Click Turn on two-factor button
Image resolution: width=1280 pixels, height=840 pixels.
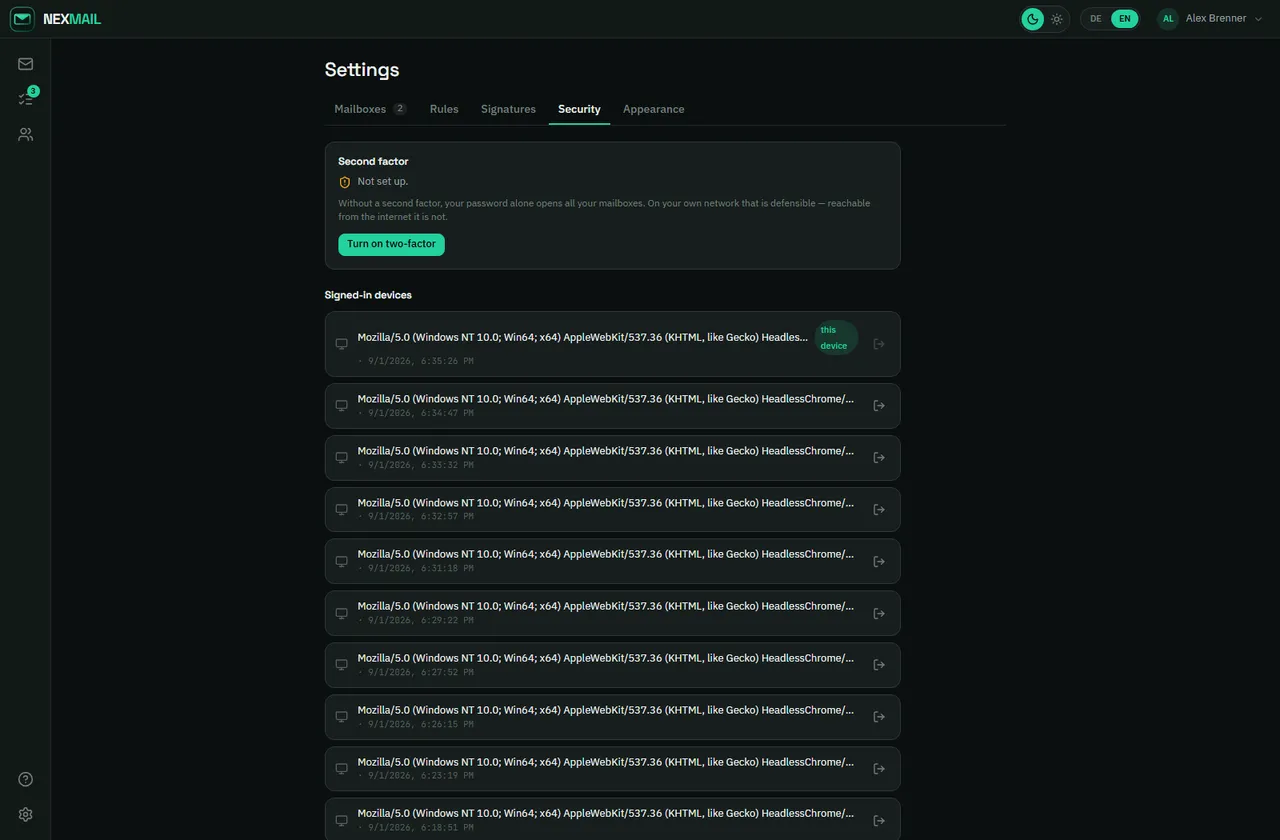(391, 244)
